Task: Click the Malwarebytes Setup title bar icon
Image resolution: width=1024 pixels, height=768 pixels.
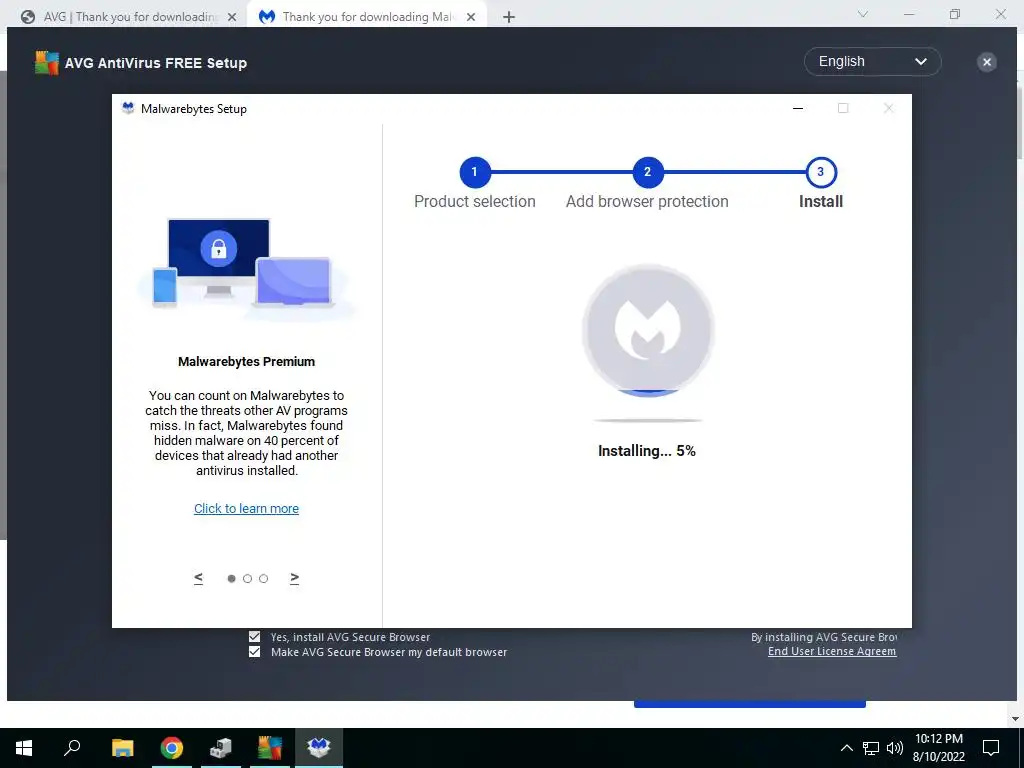Action: (x=129, y=108)
